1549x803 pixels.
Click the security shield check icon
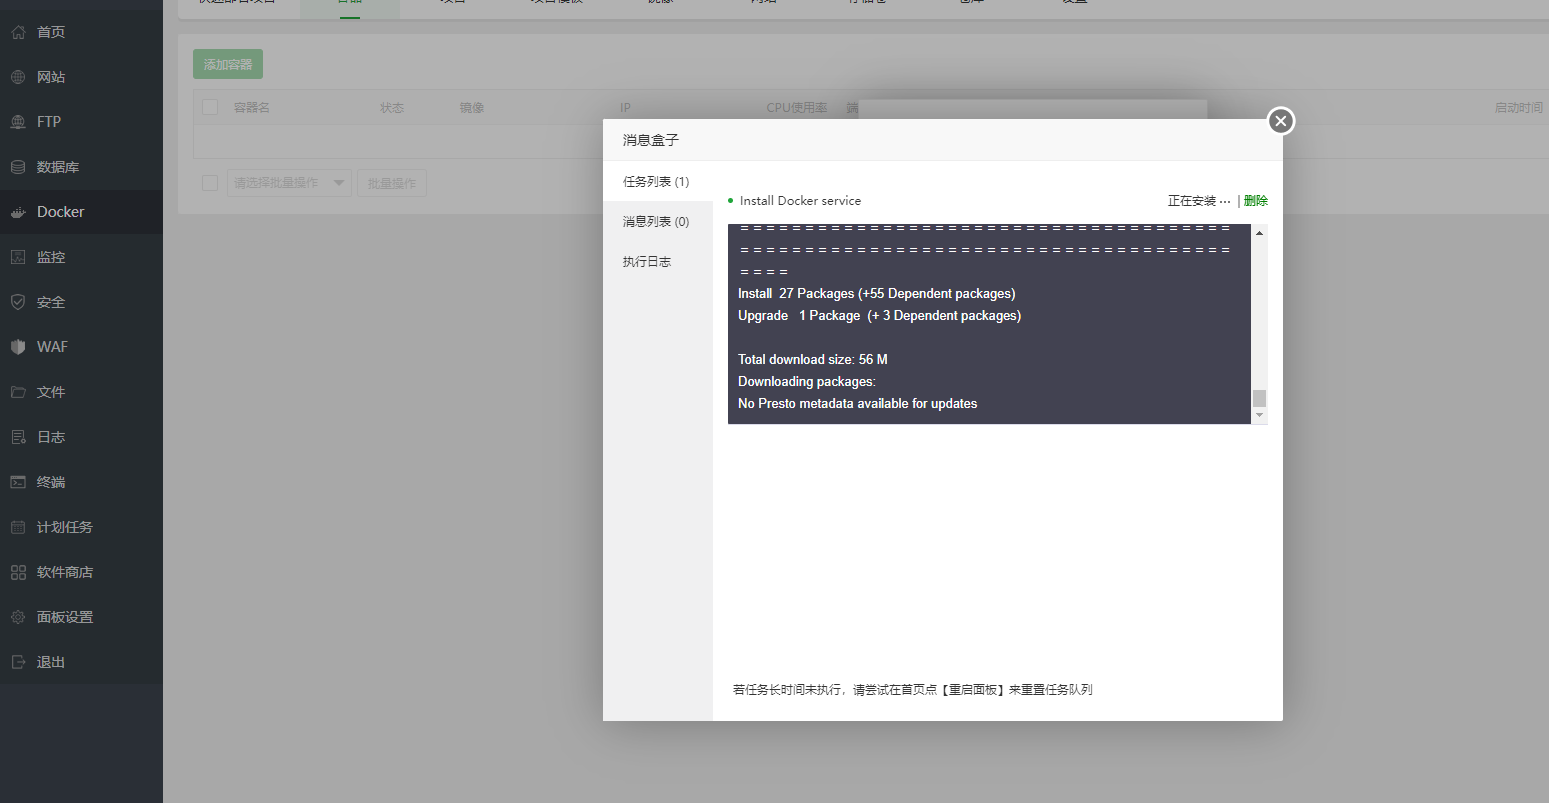coord(18,302)
